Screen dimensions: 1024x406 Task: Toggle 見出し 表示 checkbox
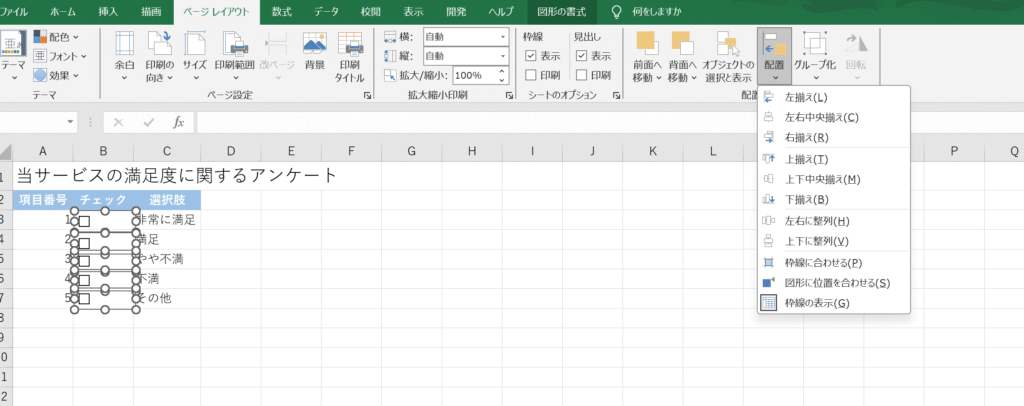[581, 56]
